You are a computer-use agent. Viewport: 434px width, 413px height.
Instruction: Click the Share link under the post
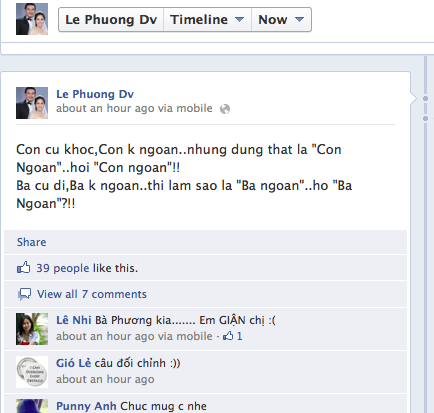click(x=32, y=242)
